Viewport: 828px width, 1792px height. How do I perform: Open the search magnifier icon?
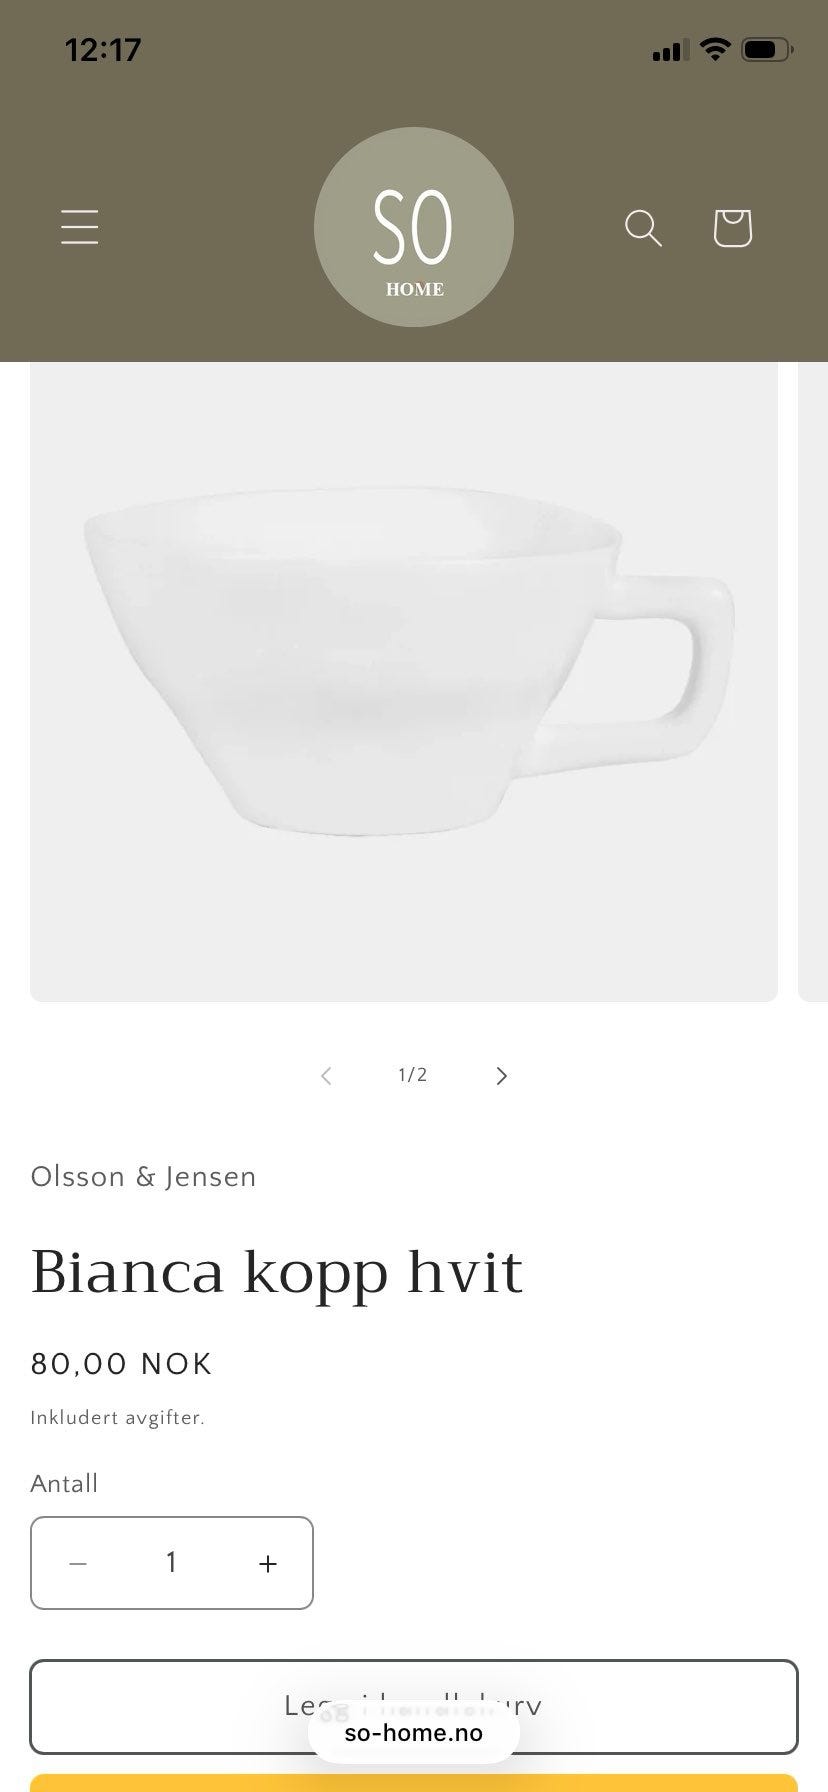643,228
